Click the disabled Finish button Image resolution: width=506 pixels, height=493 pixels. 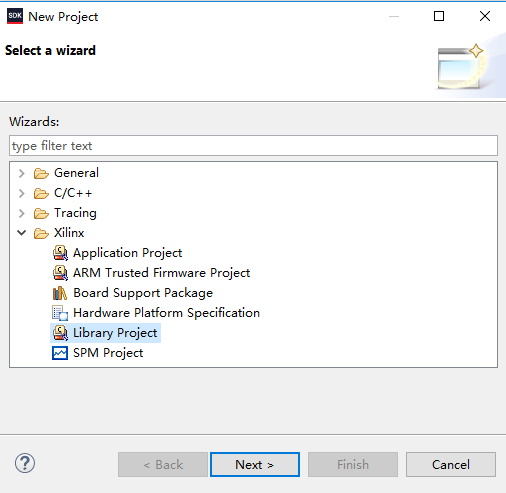[353, 464]
